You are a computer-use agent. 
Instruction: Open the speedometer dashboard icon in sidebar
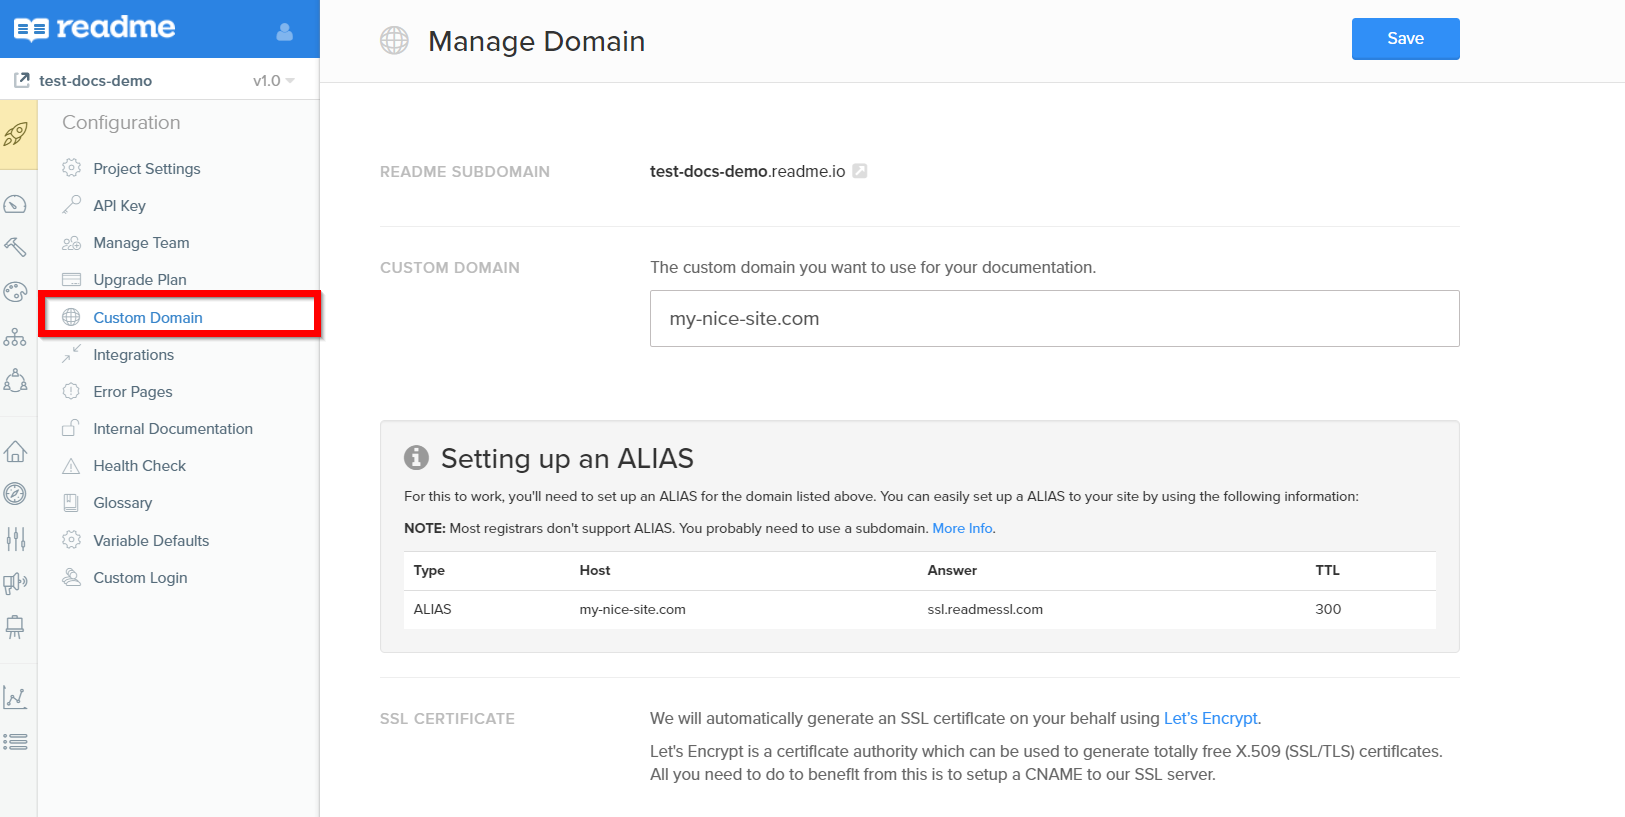[15, 205]
